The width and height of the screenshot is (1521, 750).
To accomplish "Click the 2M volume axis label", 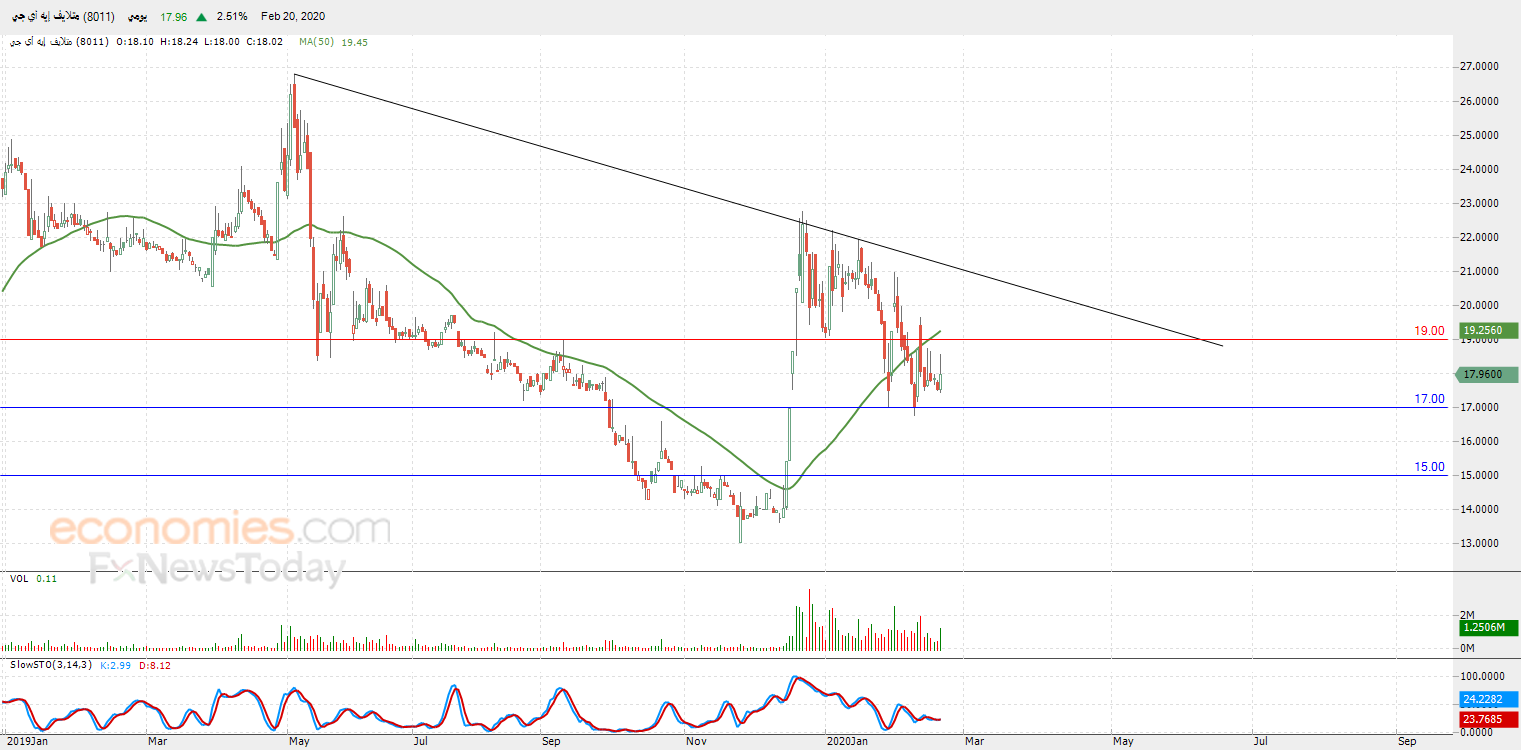I will (1468, 615).
